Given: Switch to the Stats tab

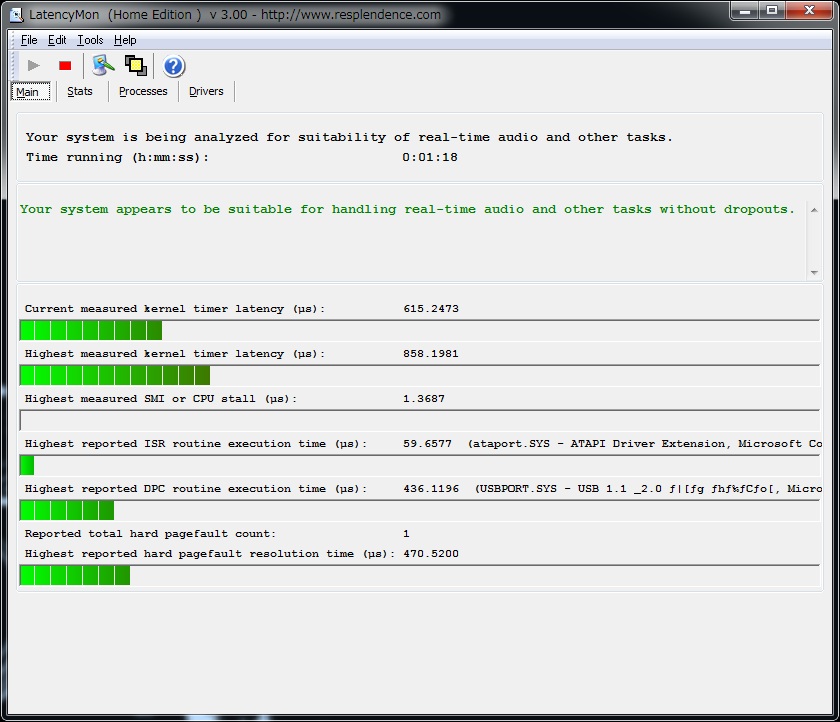Looking at the screenshot, I should point(80,91).
